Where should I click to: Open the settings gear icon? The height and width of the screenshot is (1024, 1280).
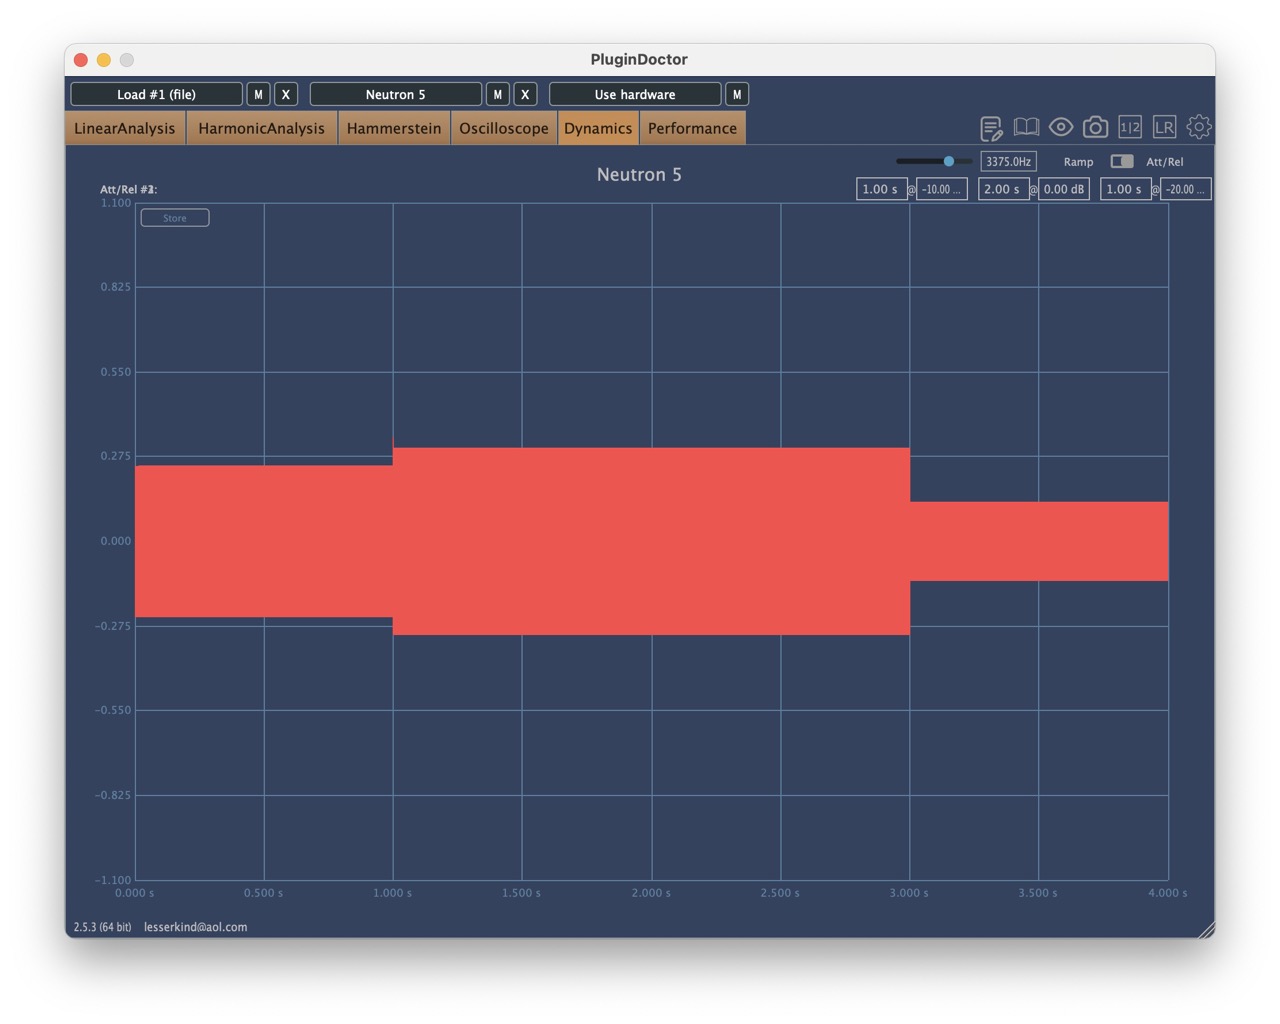tap(1198, 127)
